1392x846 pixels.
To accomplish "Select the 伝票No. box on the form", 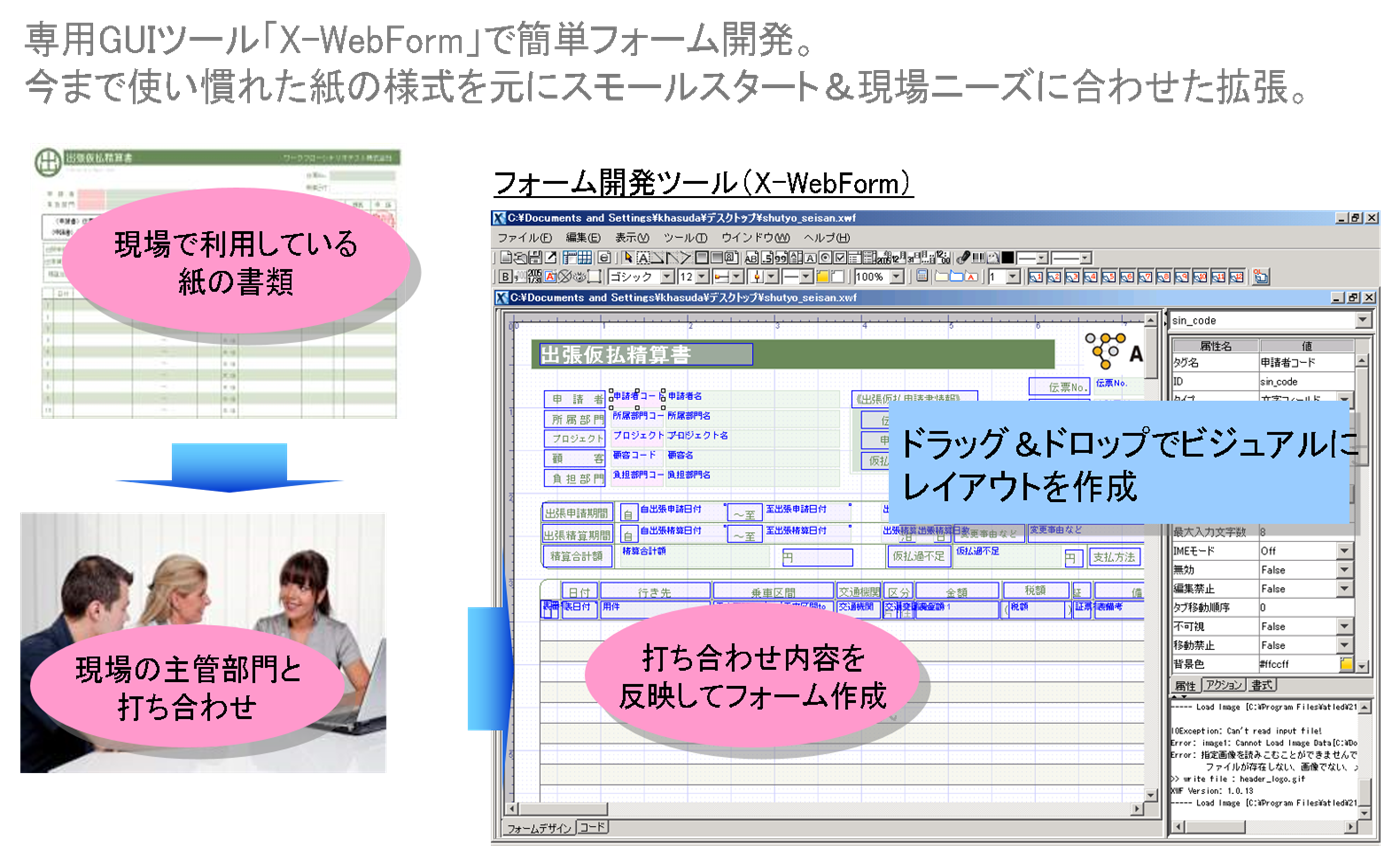I will [x=1059, y=387].
